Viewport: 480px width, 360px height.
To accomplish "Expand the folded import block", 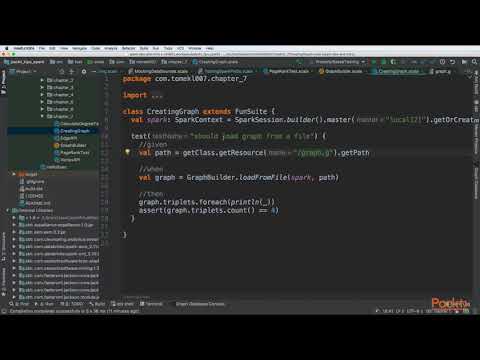I will coord(157,95).
